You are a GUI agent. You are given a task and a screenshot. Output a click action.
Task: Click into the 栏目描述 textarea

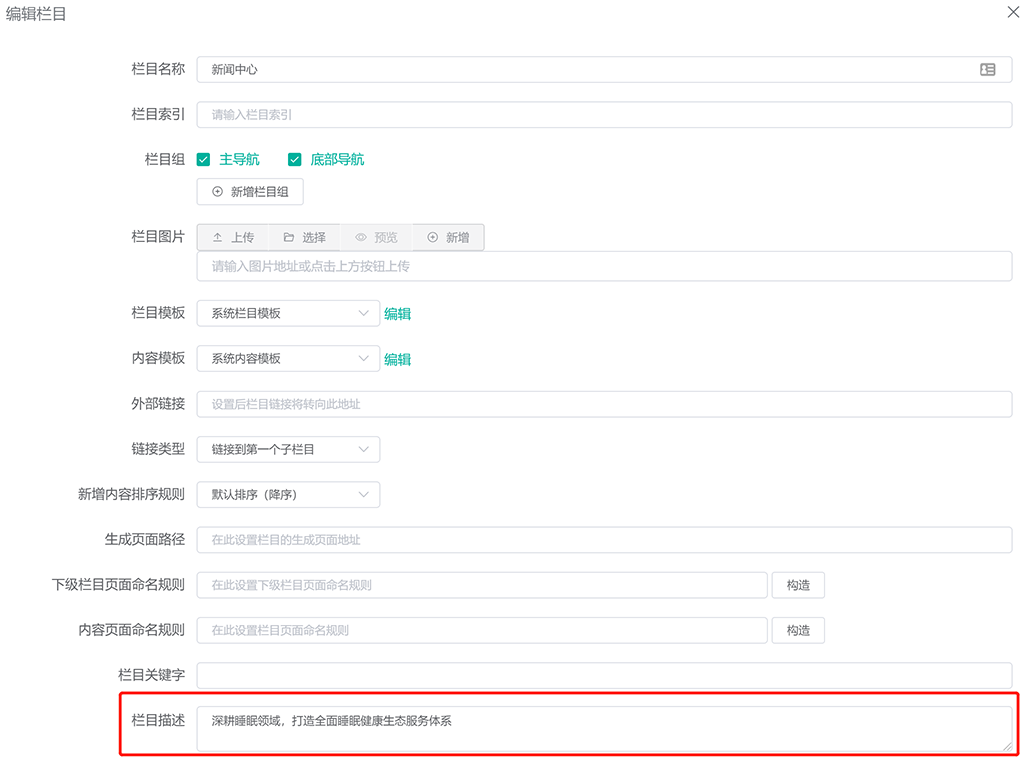[x=605, y=729]
